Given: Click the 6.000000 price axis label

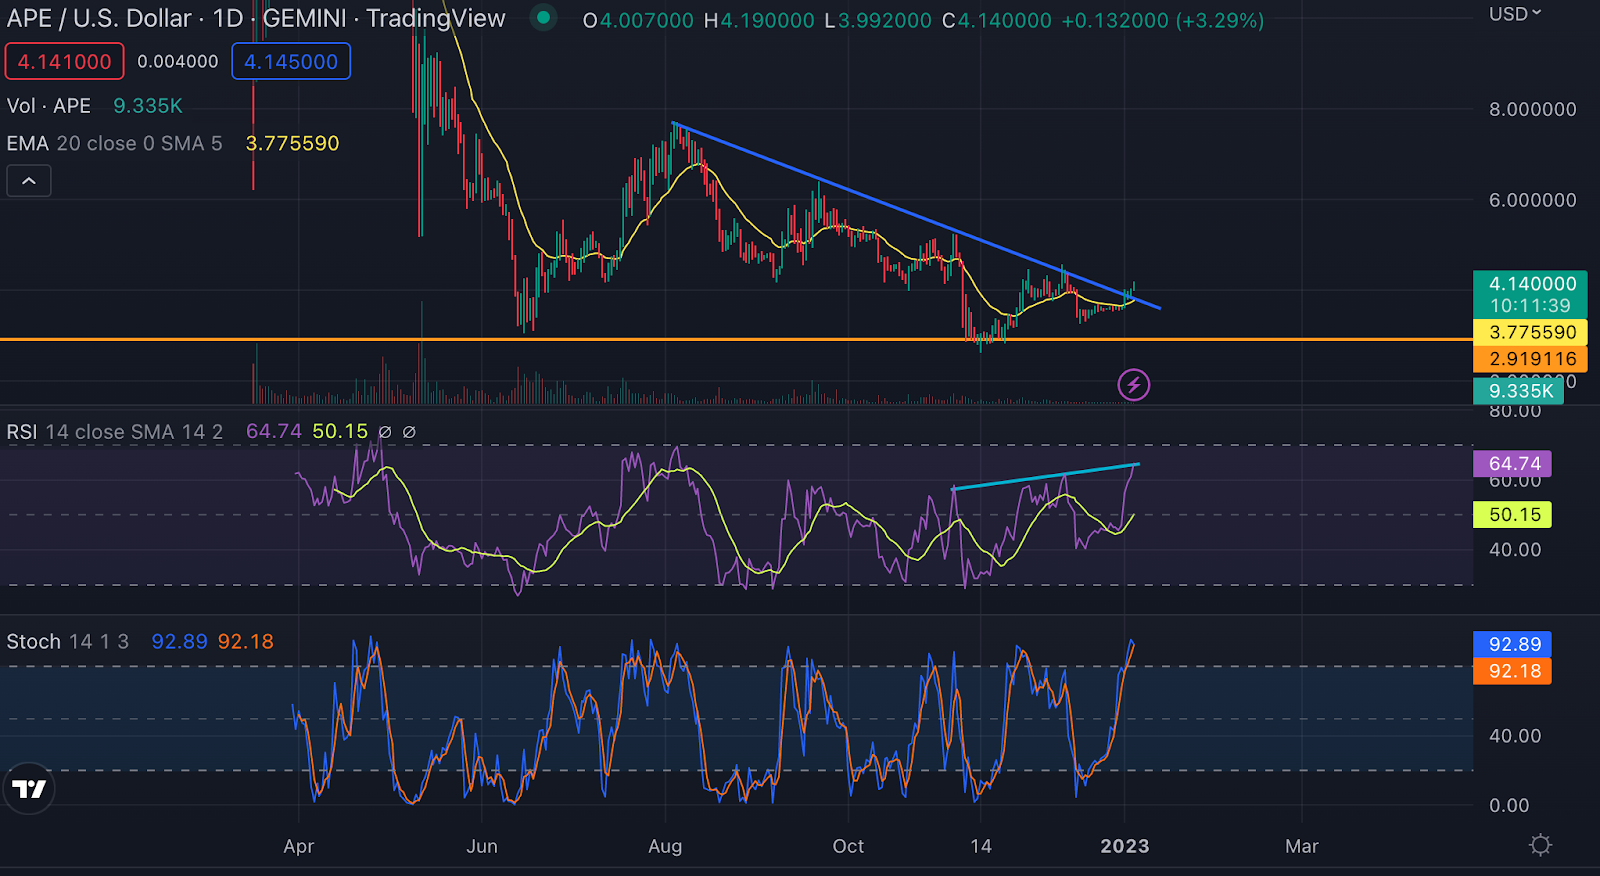Looking at the screenshot, I should click(1533, 200).
